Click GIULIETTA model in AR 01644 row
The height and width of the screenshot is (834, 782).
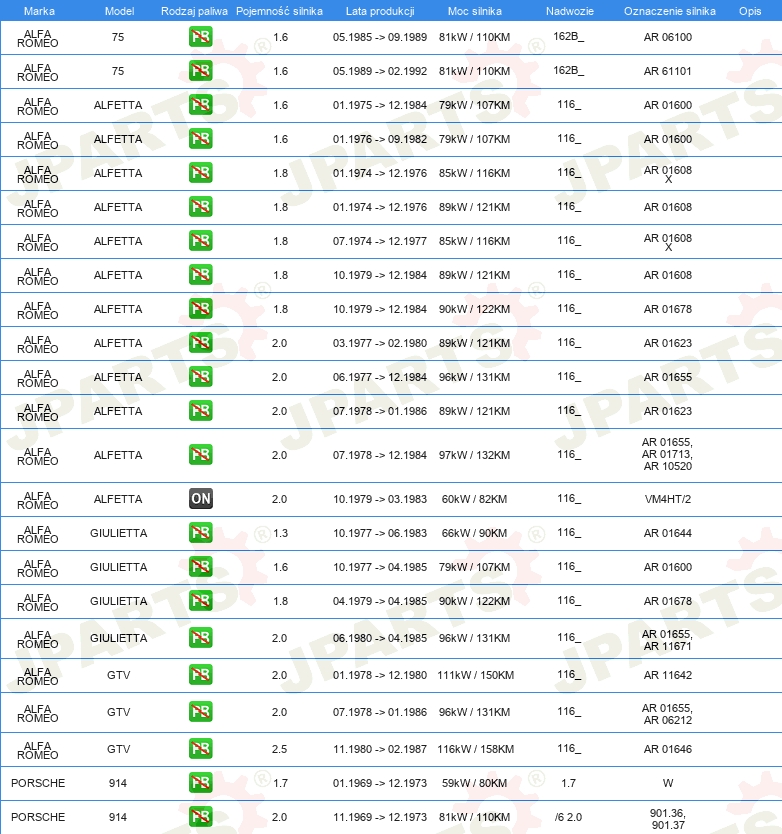click(x=118, y=533)
